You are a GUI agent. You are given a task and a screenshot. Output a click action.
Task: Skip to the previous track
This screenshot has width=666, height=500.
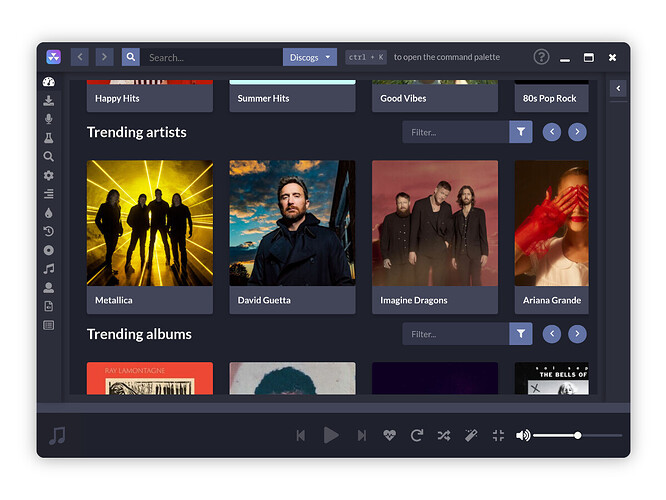pos(301,435)
